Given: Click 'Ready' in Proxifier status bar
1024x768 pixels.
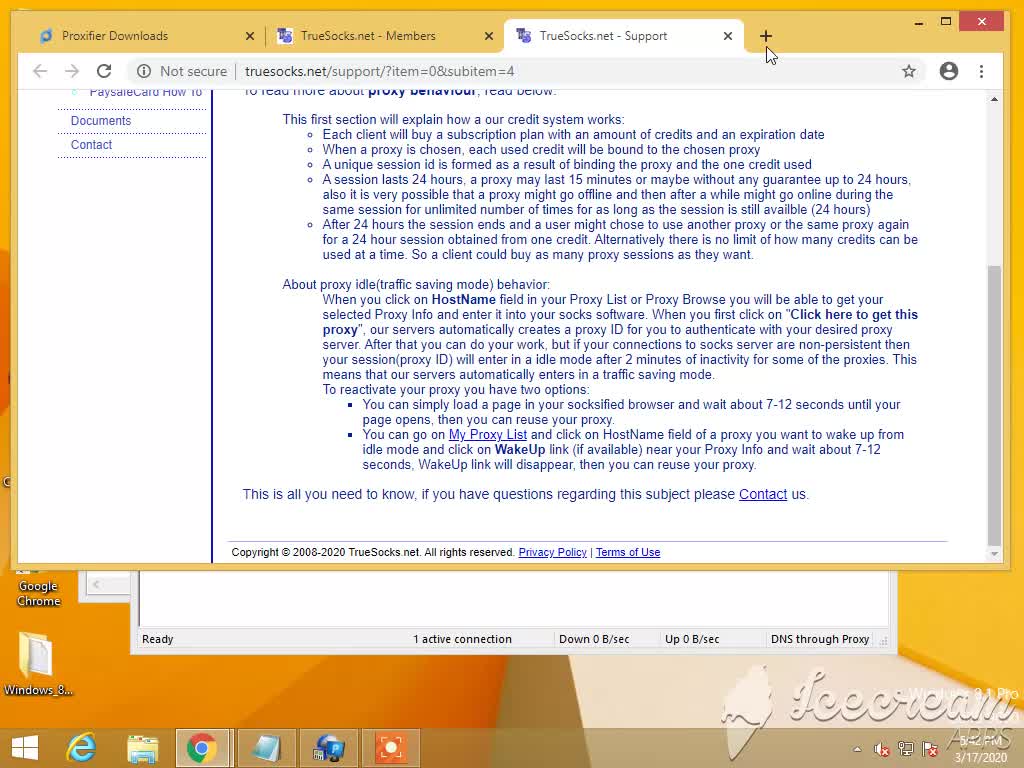Looking at the screenshot, I should (x=157, y=639).
